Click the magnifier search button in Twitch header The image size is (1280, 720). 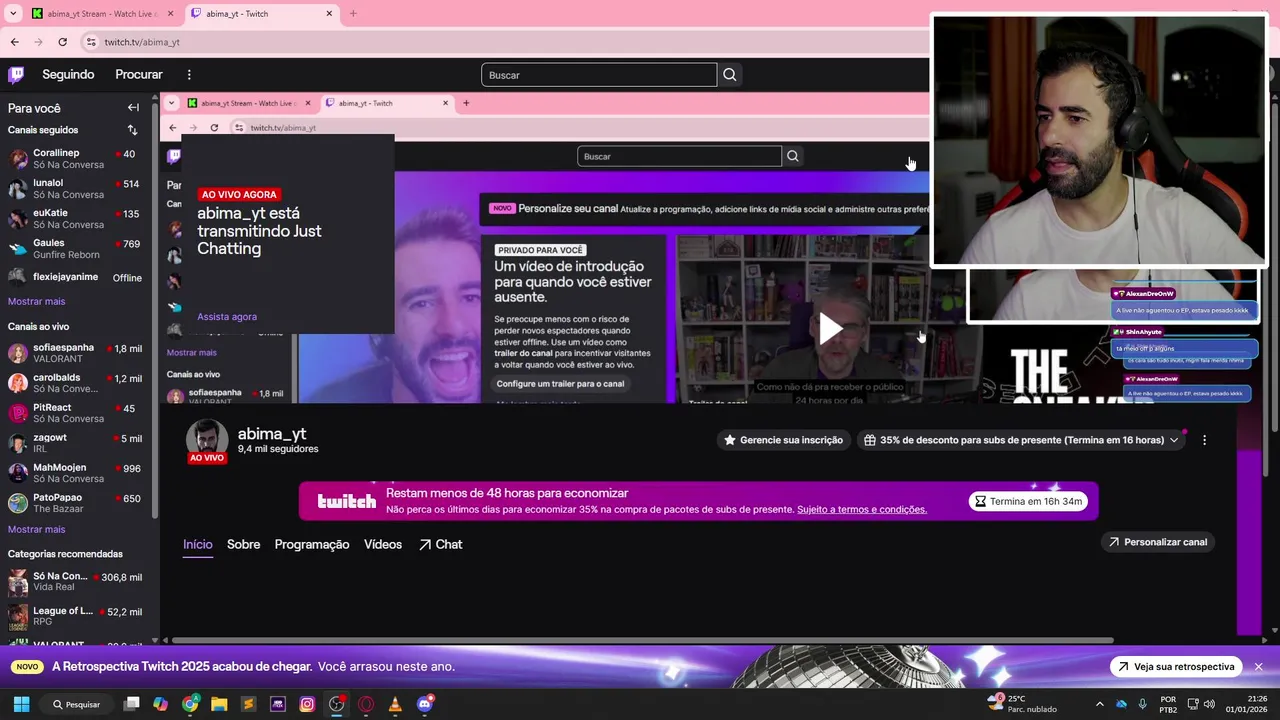(x=730, y=75)
